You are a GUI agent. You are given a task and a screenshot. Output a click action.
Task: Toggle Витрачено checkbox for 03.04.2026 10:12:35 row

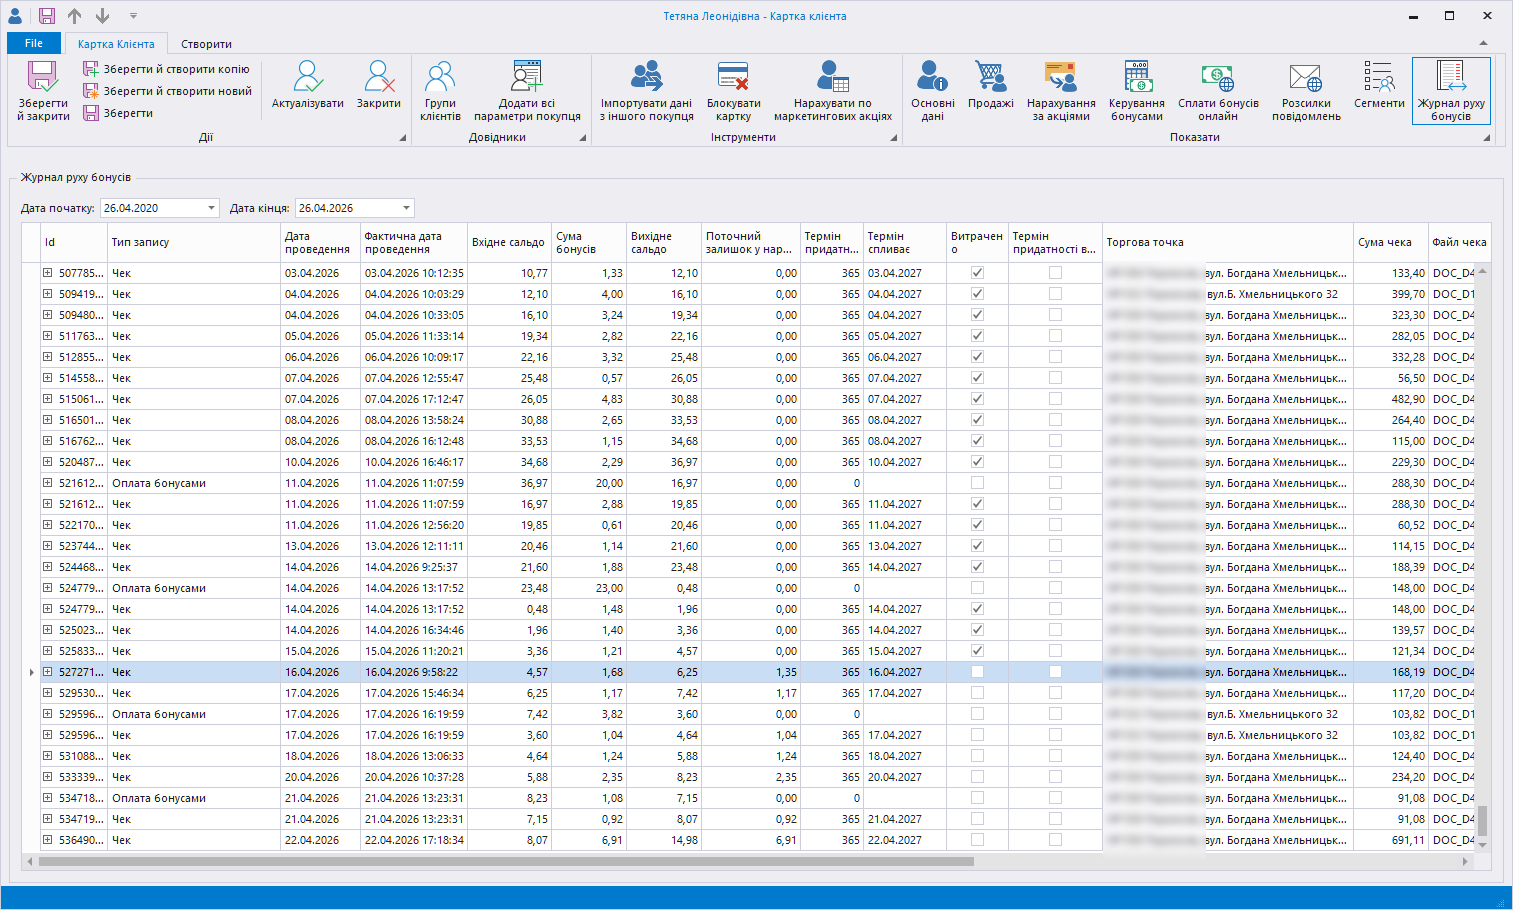(977, 273)
